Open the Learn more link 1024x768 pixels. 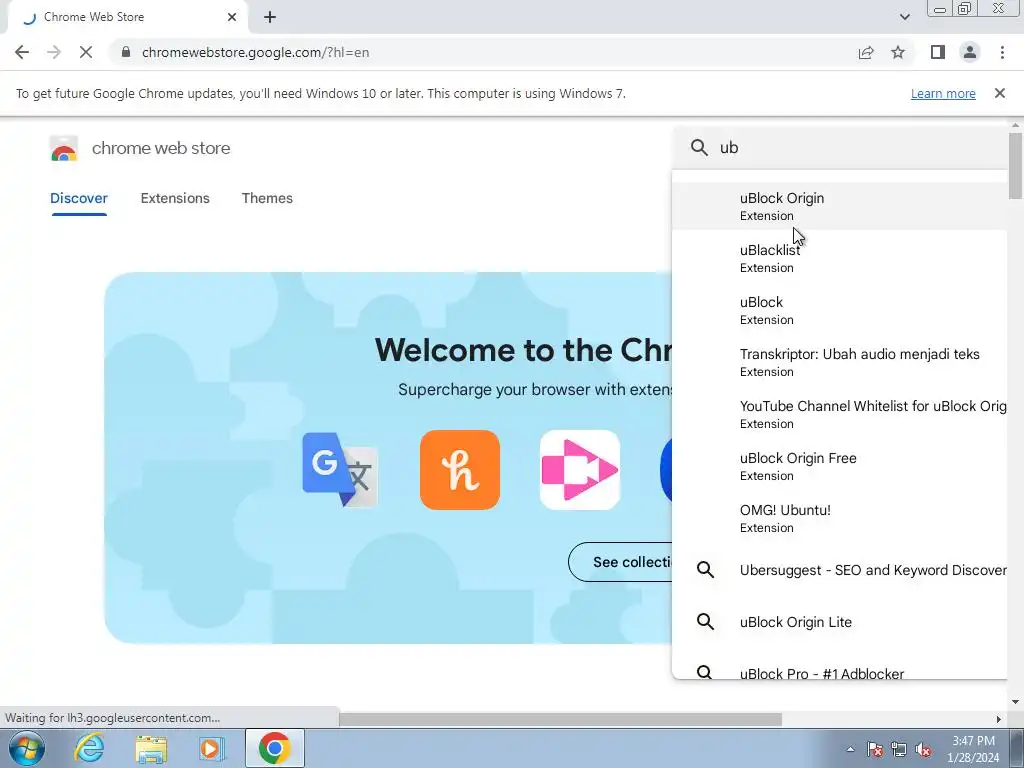click(x=943, y=93)
